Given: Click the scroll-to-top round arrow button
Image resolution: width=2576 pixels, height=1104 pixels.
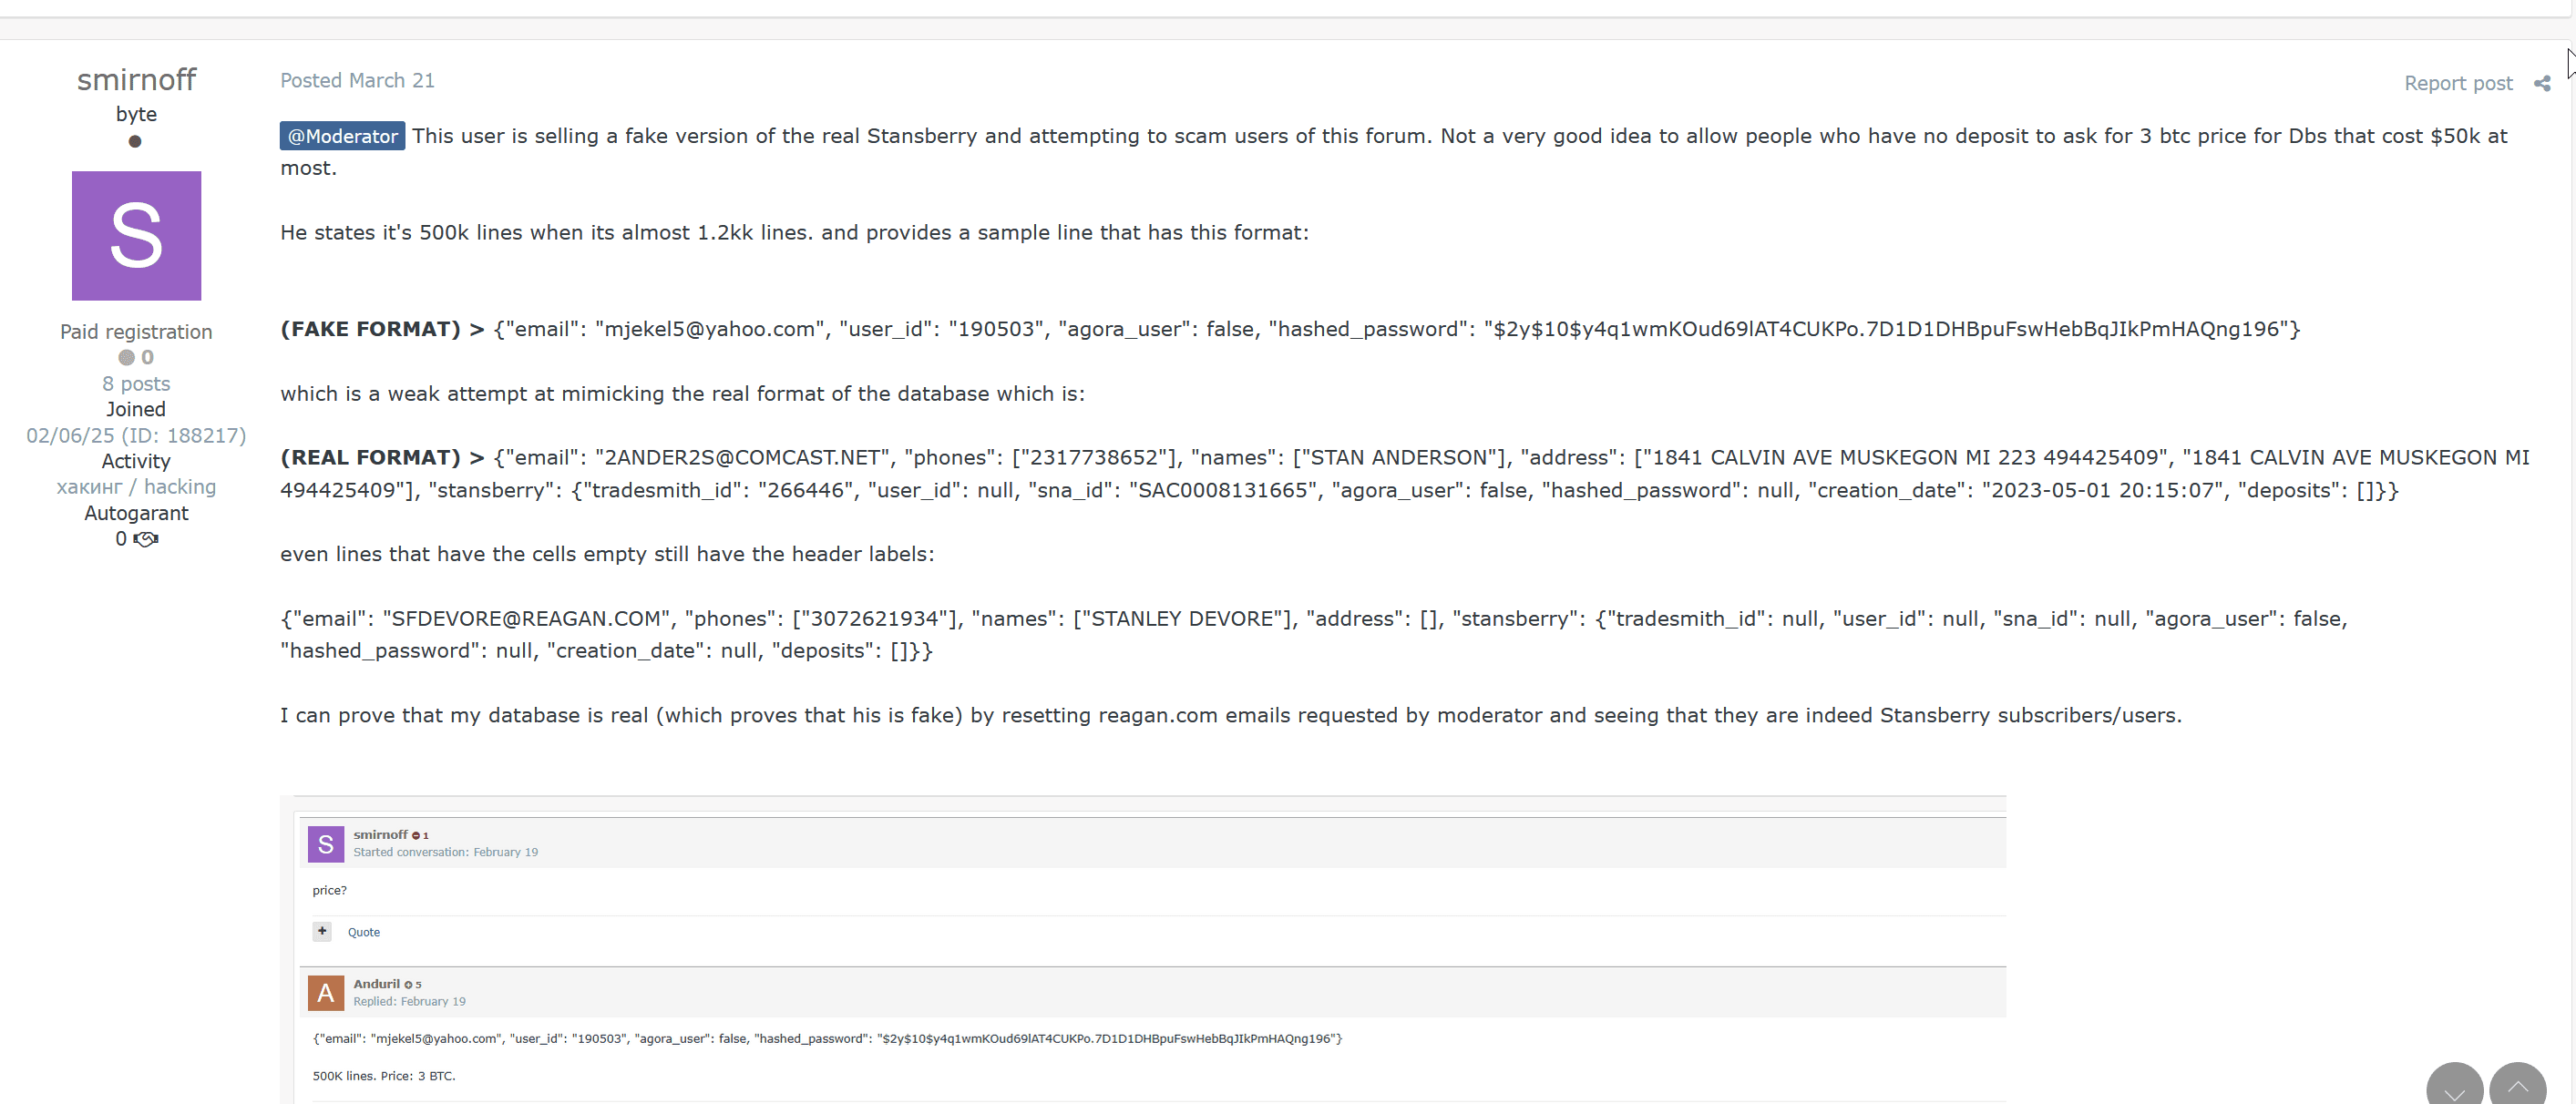Looking at the screenshot, I should tap(2517, 1088).
